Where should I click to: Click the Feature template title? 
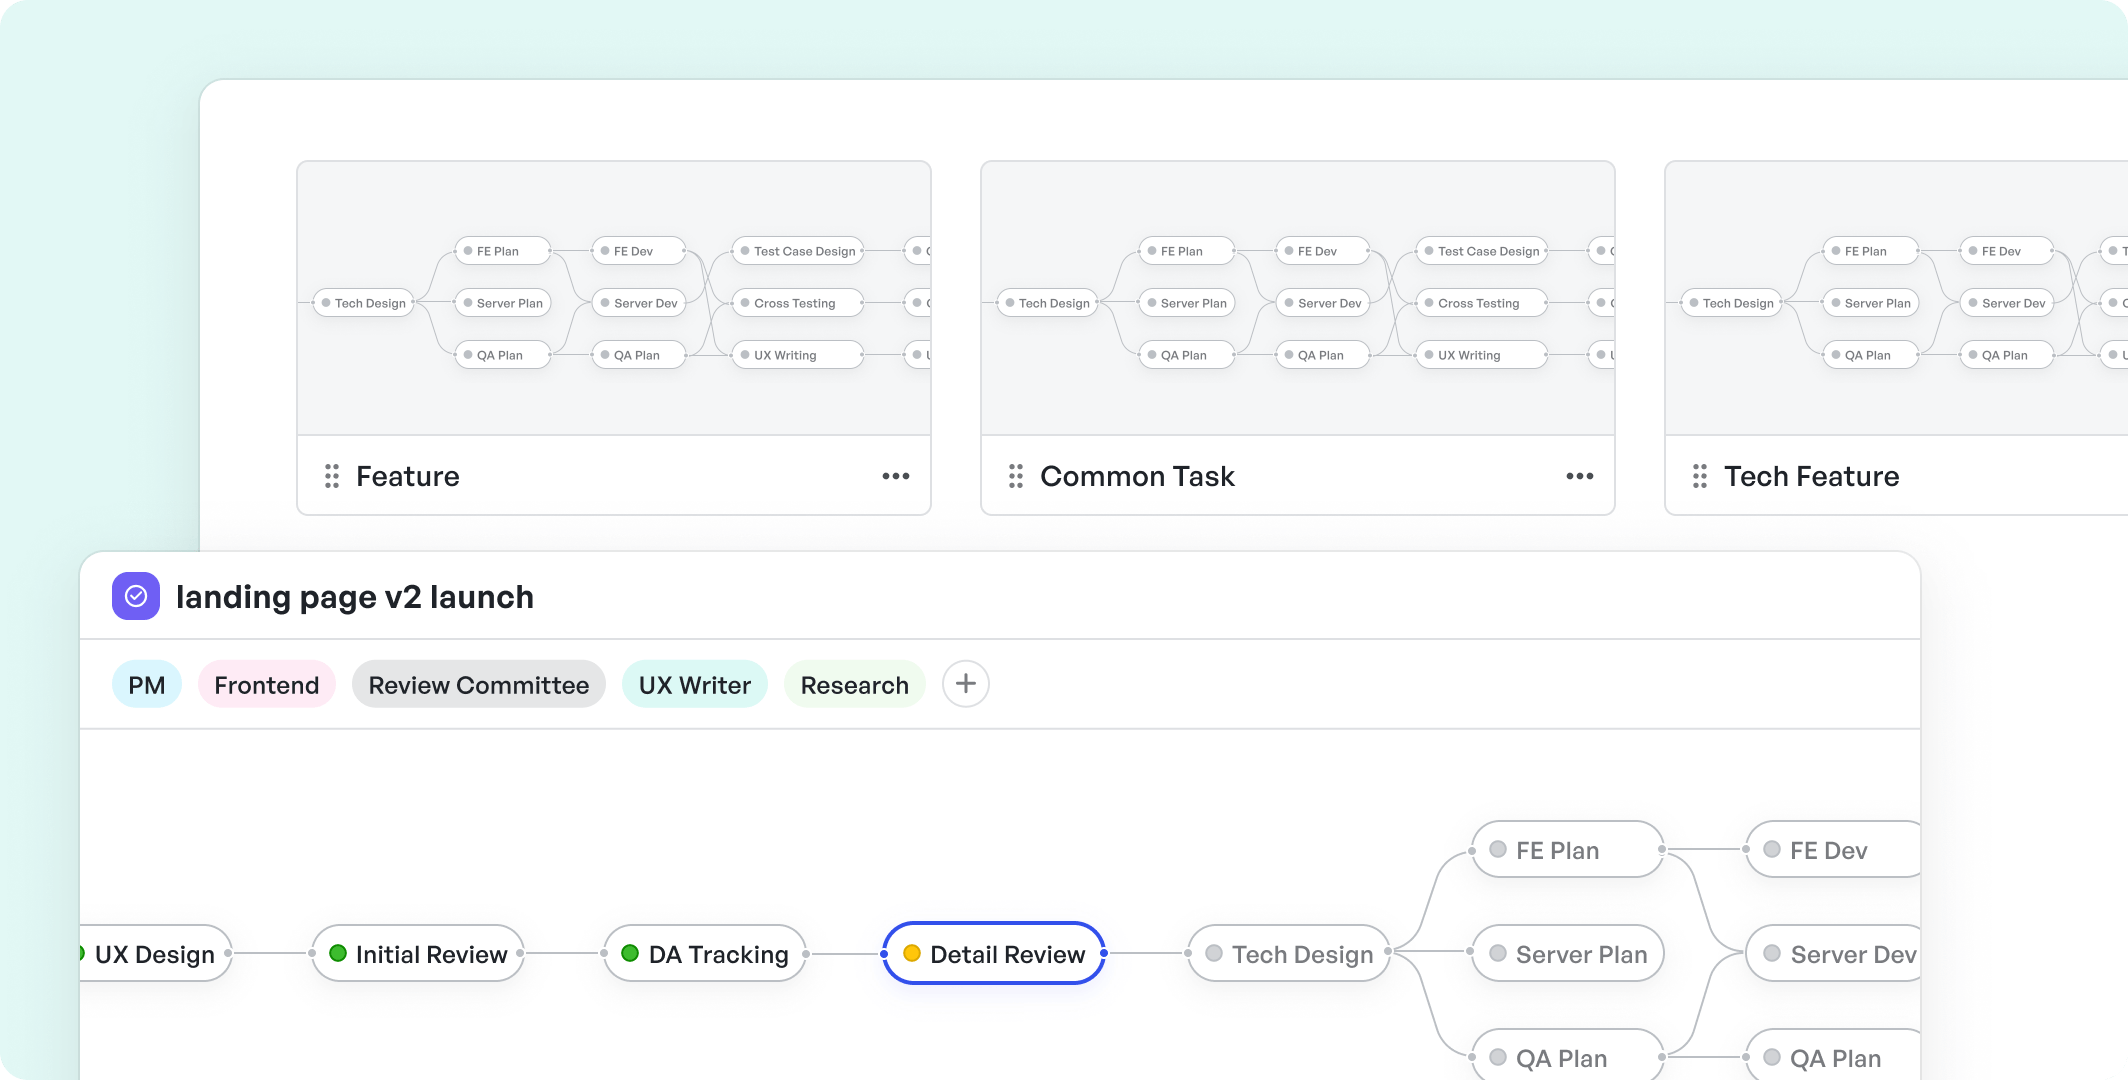(408, 476)
